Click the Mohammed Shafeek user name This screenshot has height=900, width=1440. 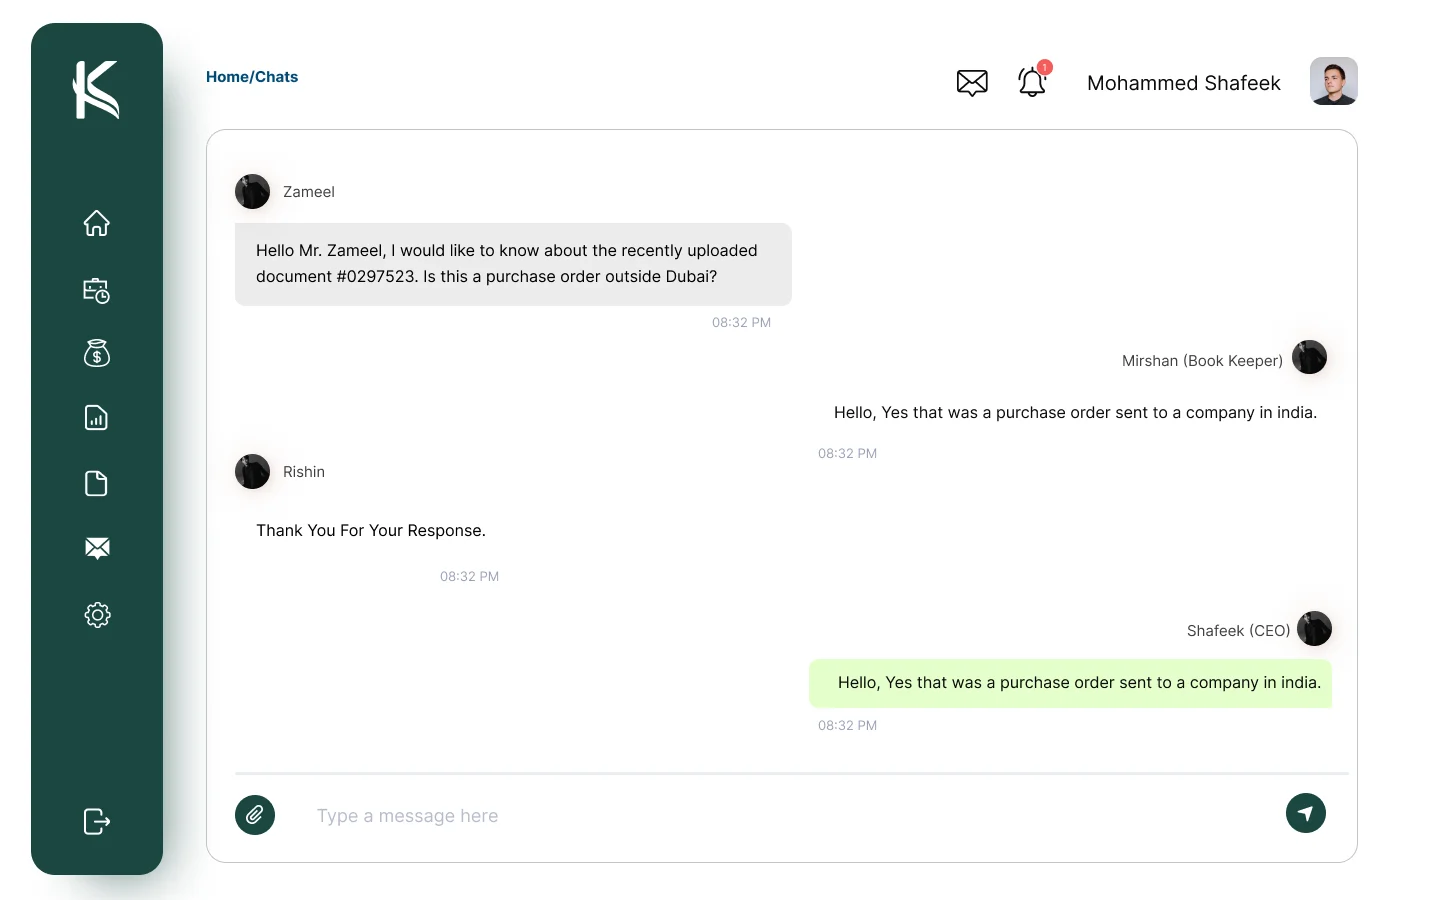[x=1184, y=83]
